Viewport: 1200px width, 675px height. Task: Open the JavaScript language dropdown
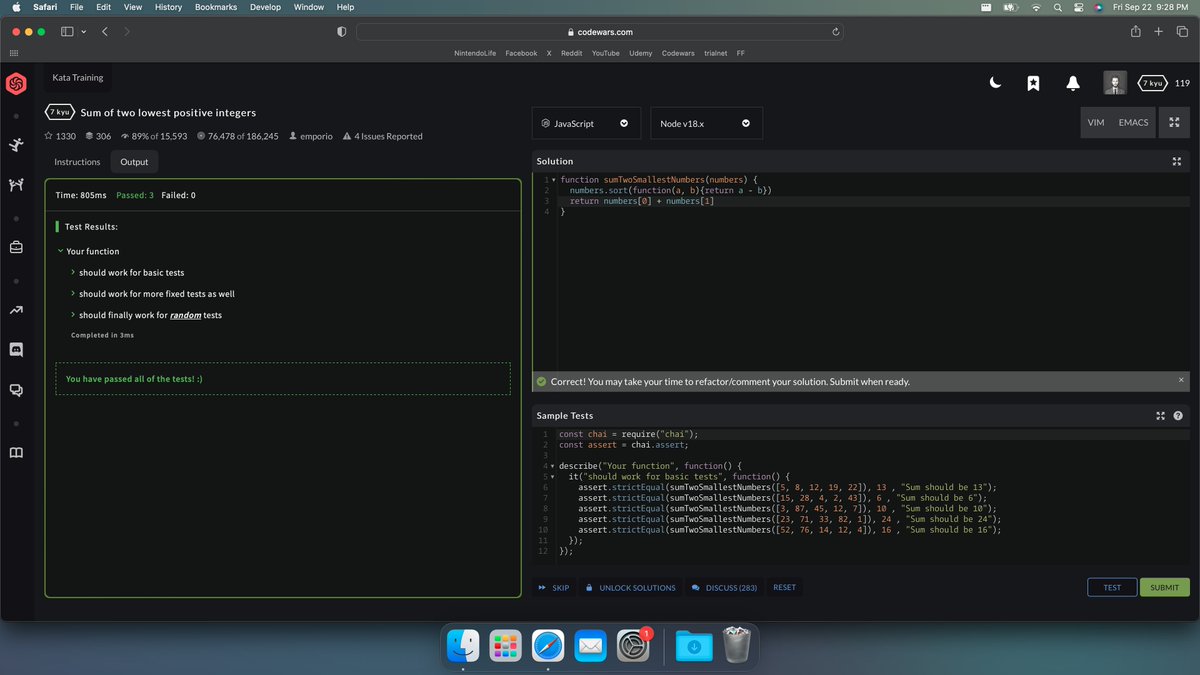tap(585, 123)
